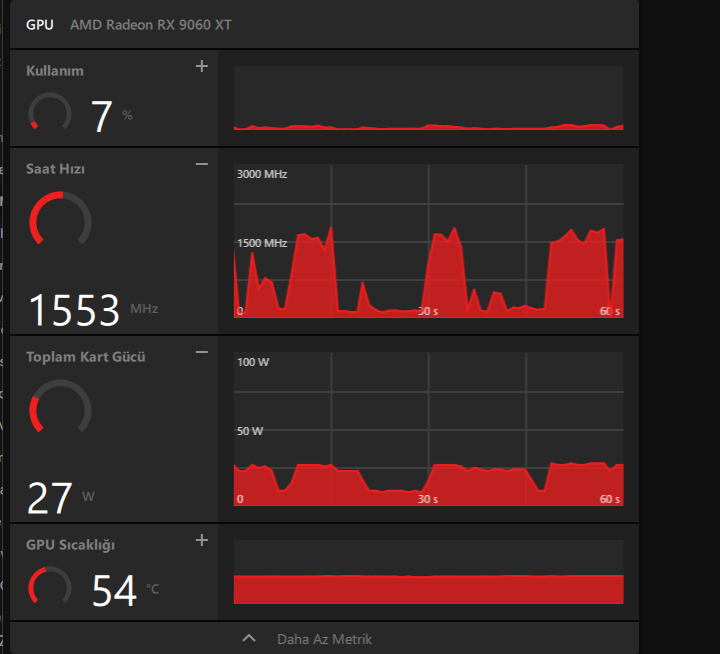Click the Kullanım usage gauge dial
Image resolution: width=720 pixels, height=654 pixels.
(50, 112)
